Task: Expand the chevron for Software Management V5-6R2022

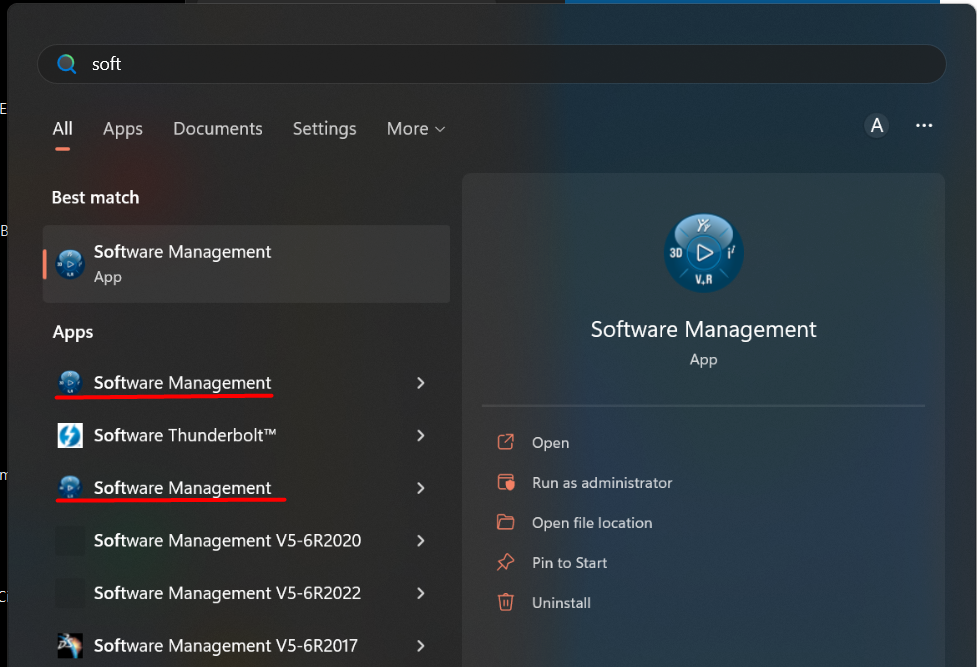Action: (421, 593)
